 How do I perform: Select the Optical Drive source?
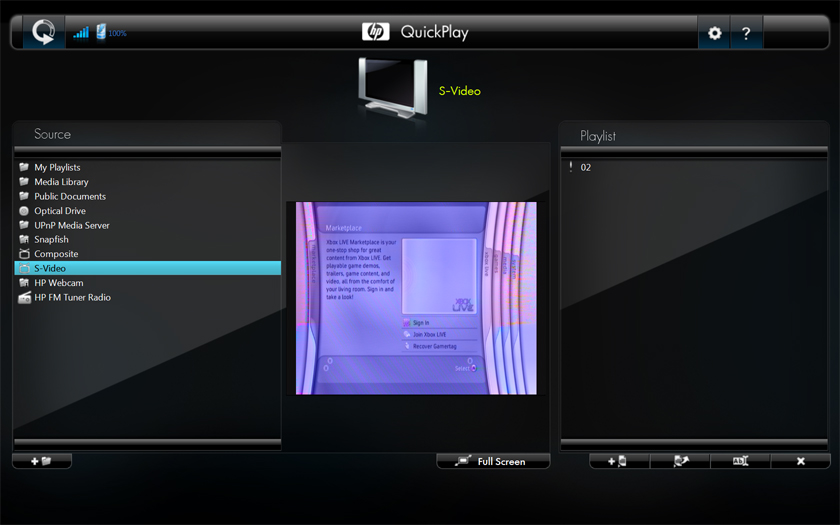pos(148,211)
